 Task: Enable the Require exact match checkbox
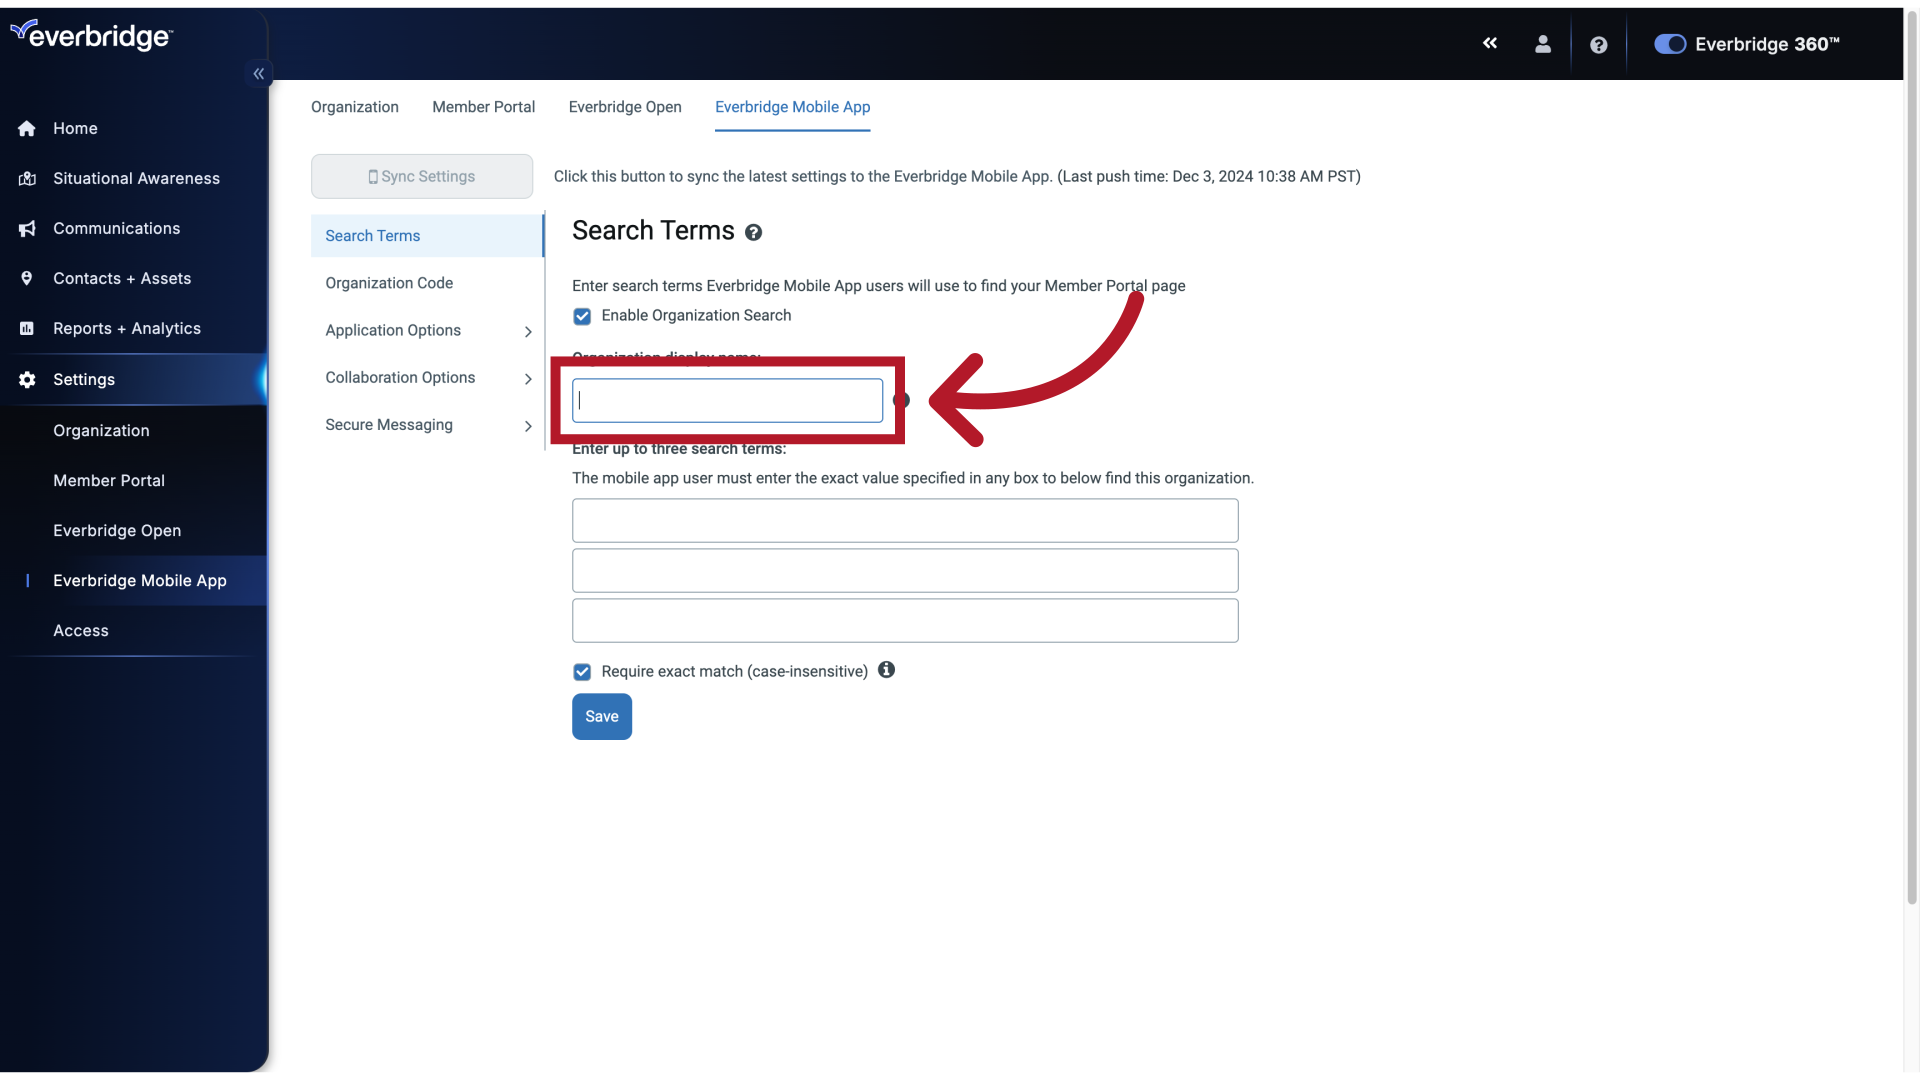click(x=582, y=671)
